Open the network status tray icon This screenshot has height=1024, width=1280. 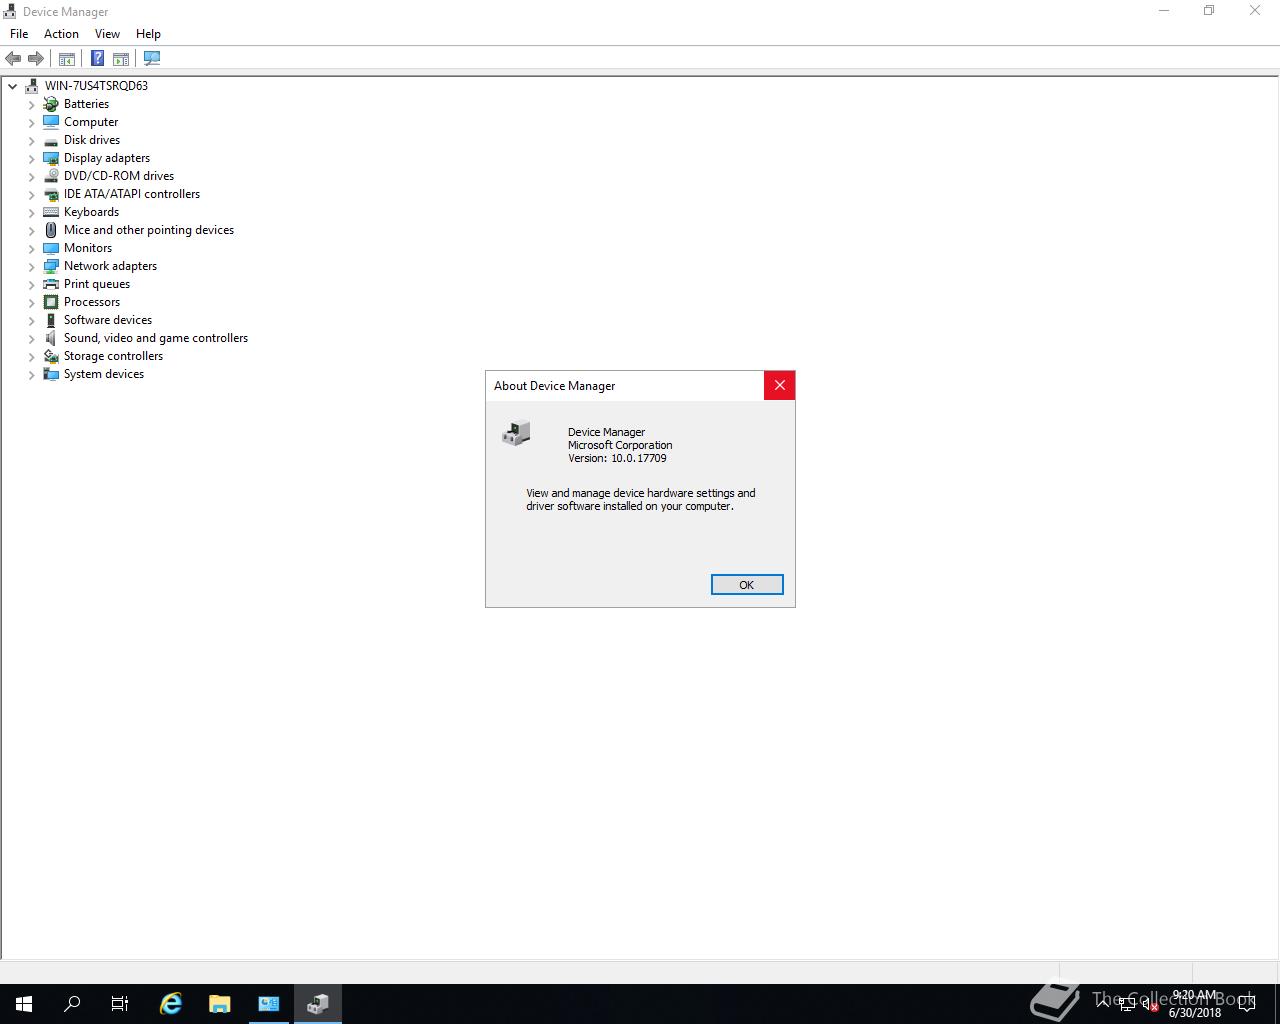(x=1127, y=1004)
